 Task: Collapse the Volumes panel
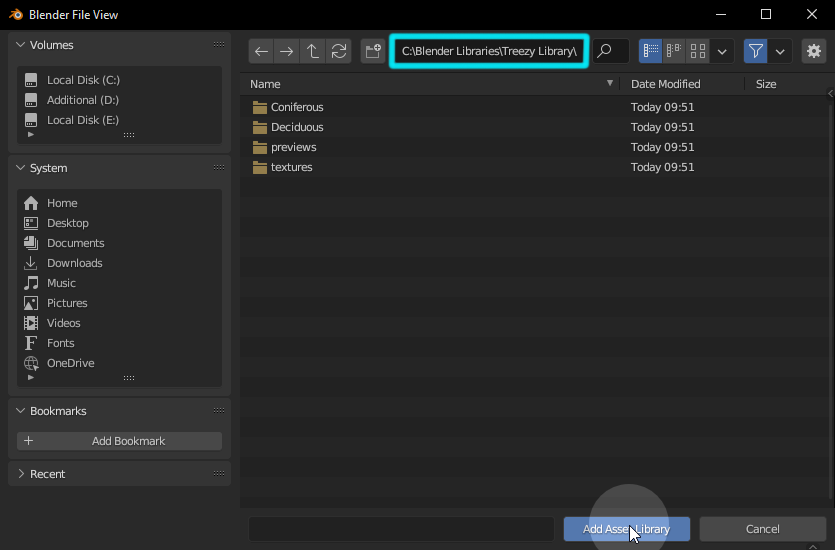[x=22, y=45]
